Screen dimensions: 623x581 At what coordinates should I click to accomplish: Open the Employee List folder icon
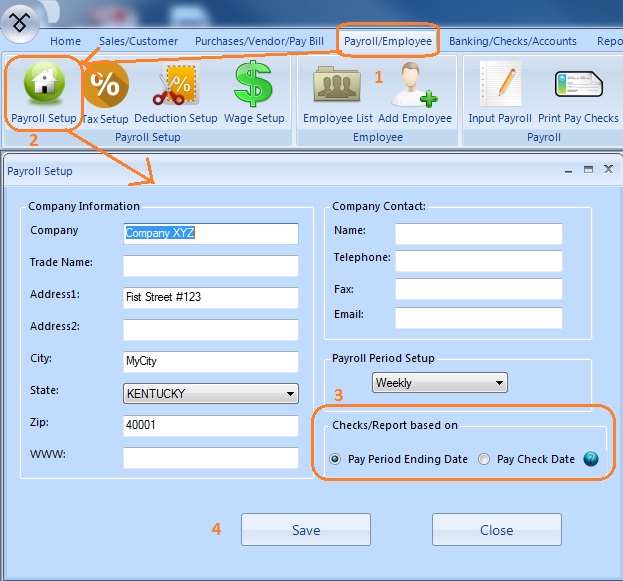pos(337,83)
